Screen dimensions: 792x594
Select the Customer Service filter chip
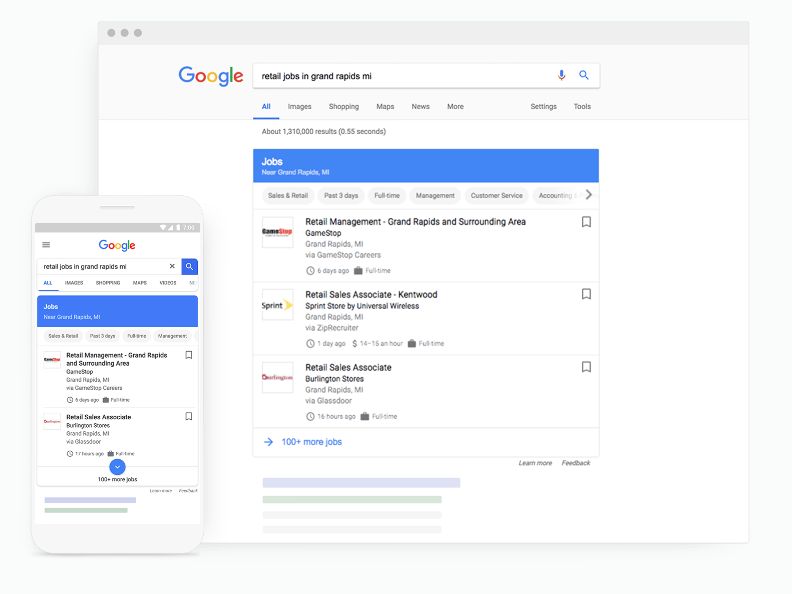point(497,196)
